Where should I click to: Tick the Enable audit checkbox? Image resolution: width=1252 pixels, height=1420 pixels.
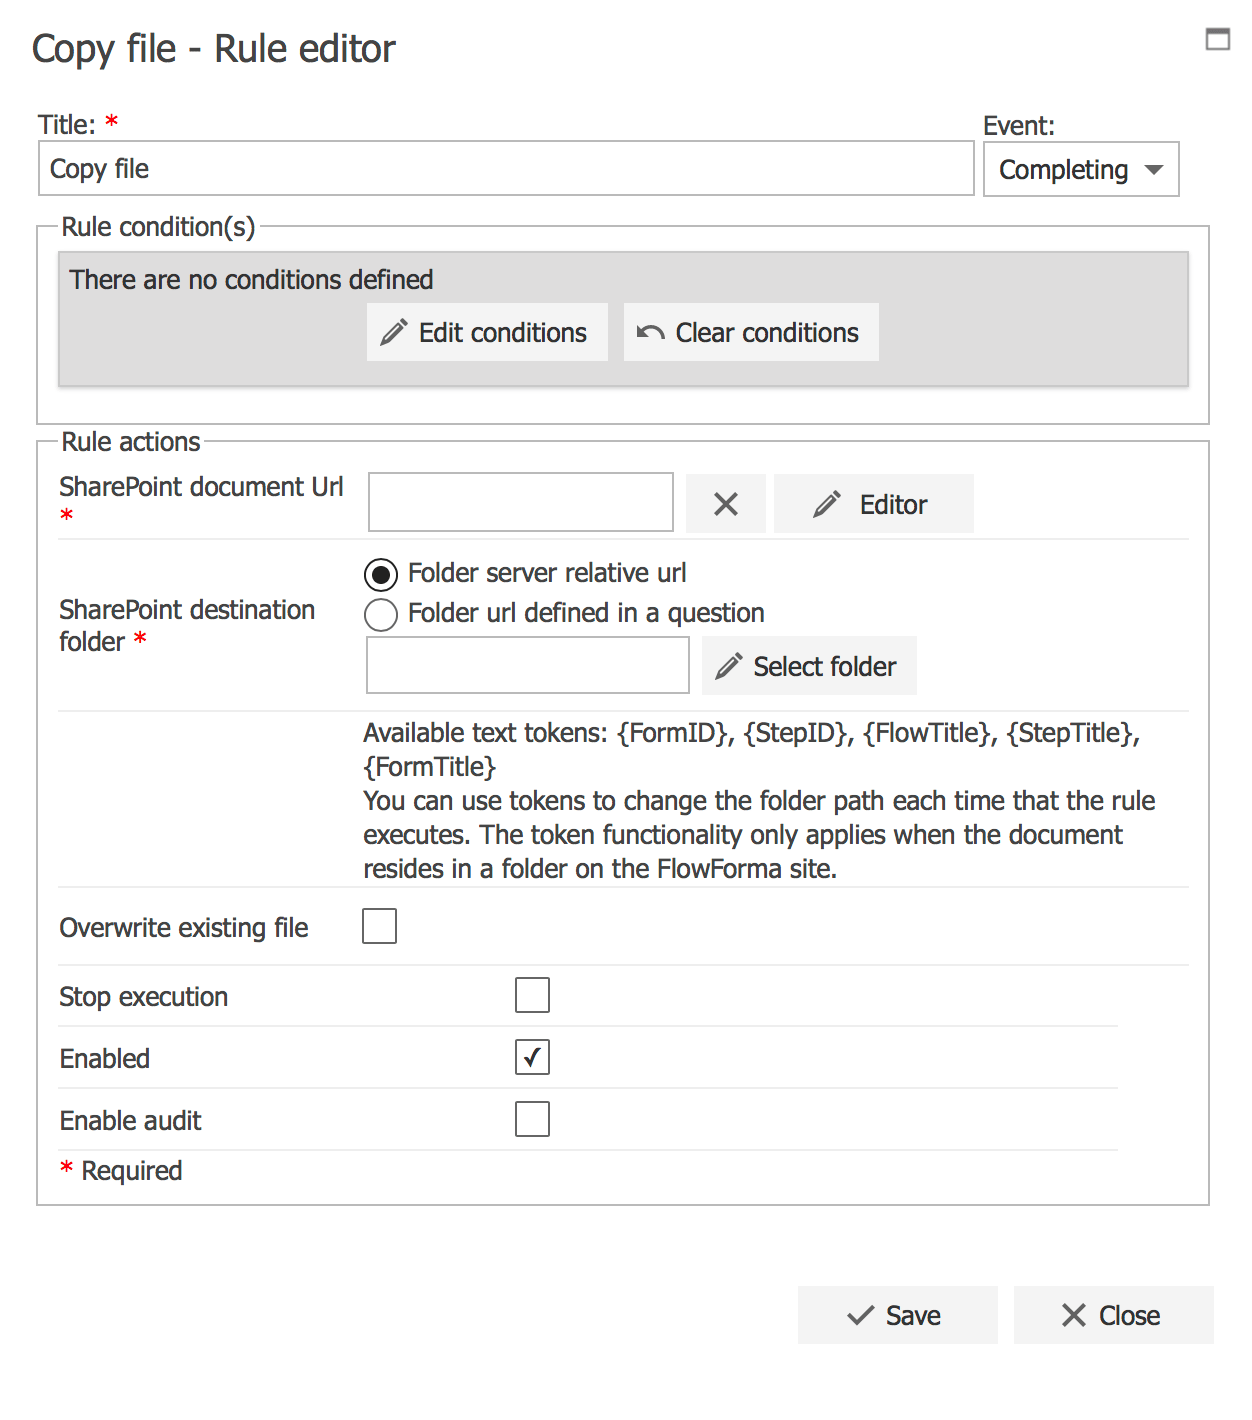[532, 1119]
